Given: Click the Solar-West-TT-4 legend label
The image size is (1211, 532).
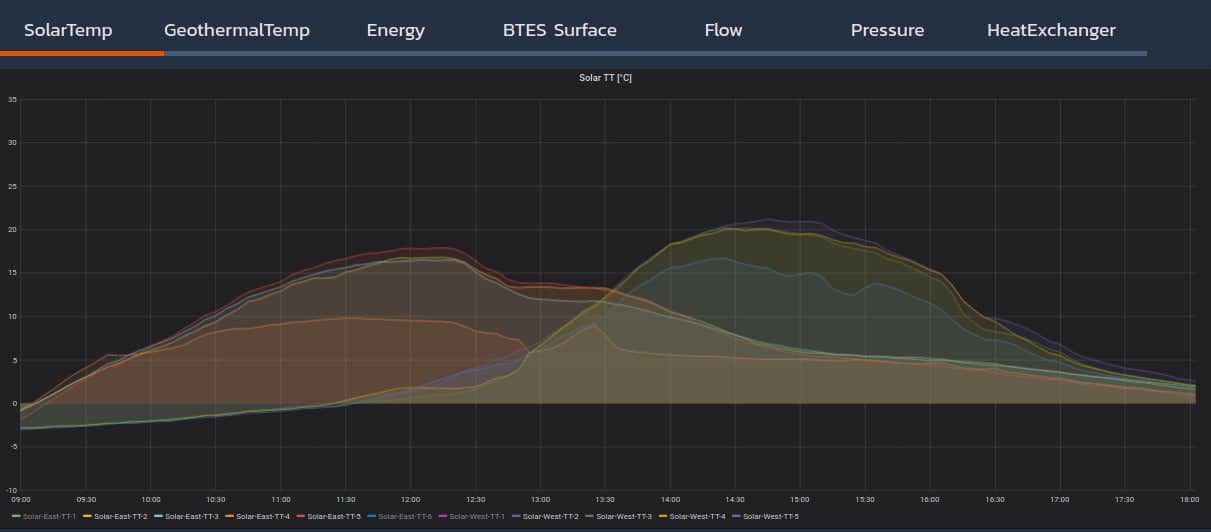Looking at the screenshot, I should [x=699, y=516].
